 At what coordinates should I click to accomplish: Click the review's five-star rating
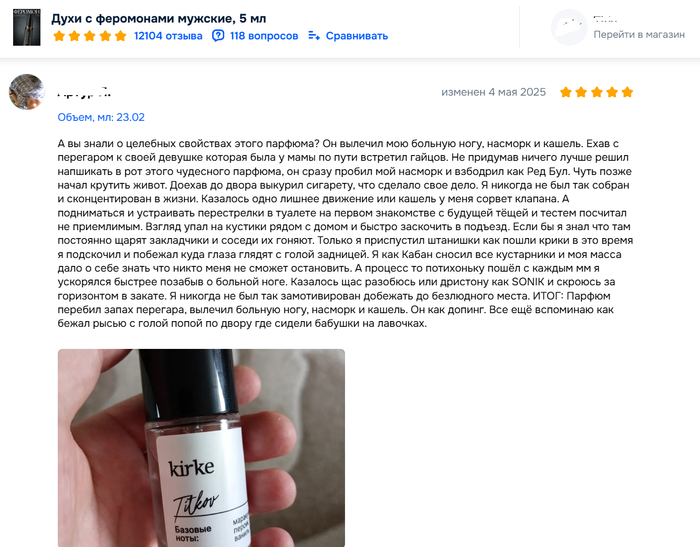click(596, 92)
